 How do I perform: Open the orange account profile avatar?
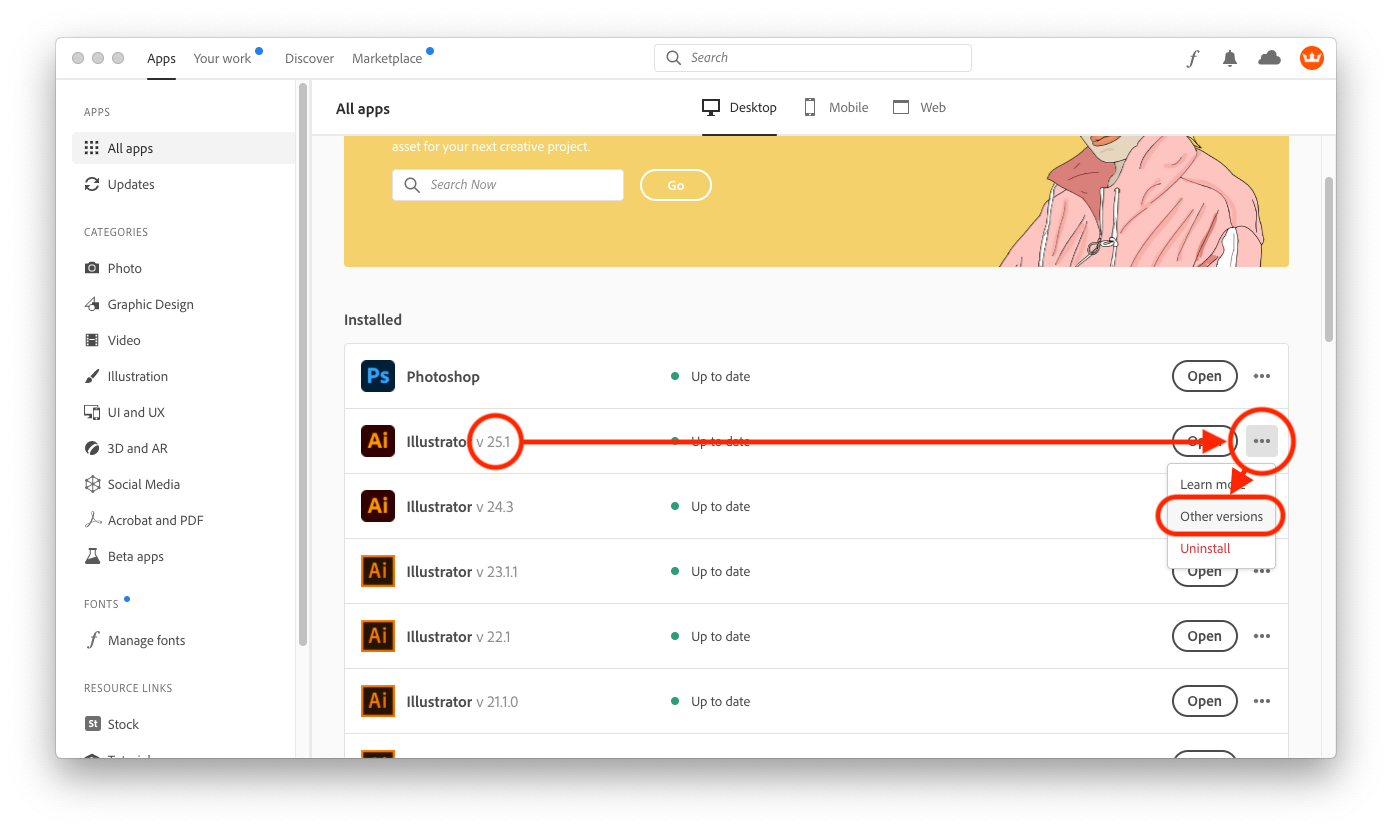click(x=1311, y=58)
